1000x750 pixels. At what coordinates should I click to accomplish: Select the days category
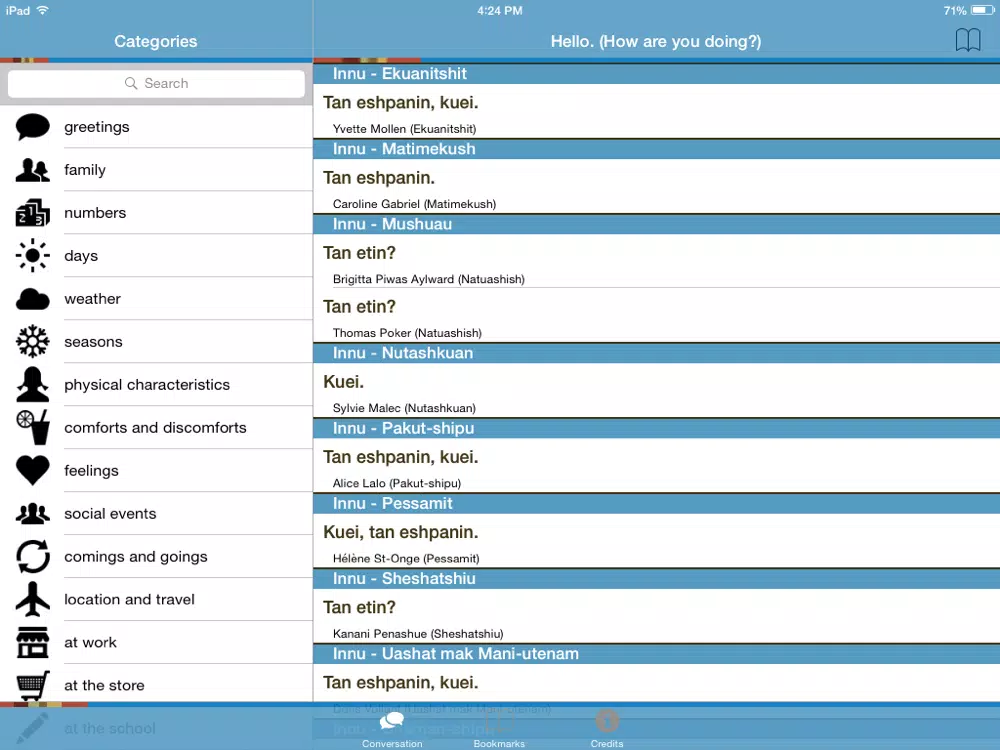point(156,256)
